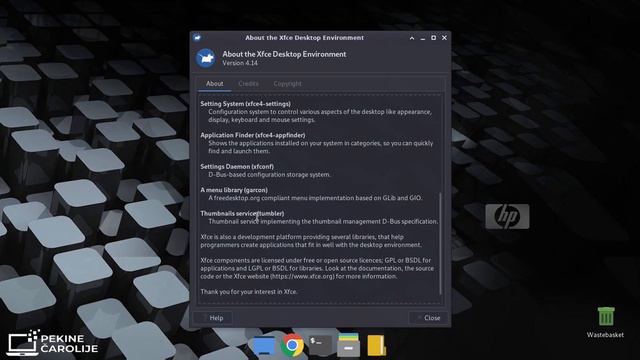Click the Xfce mouse logo in the dialog header
This screenshot has height=360, width=640.
[205, 58]
